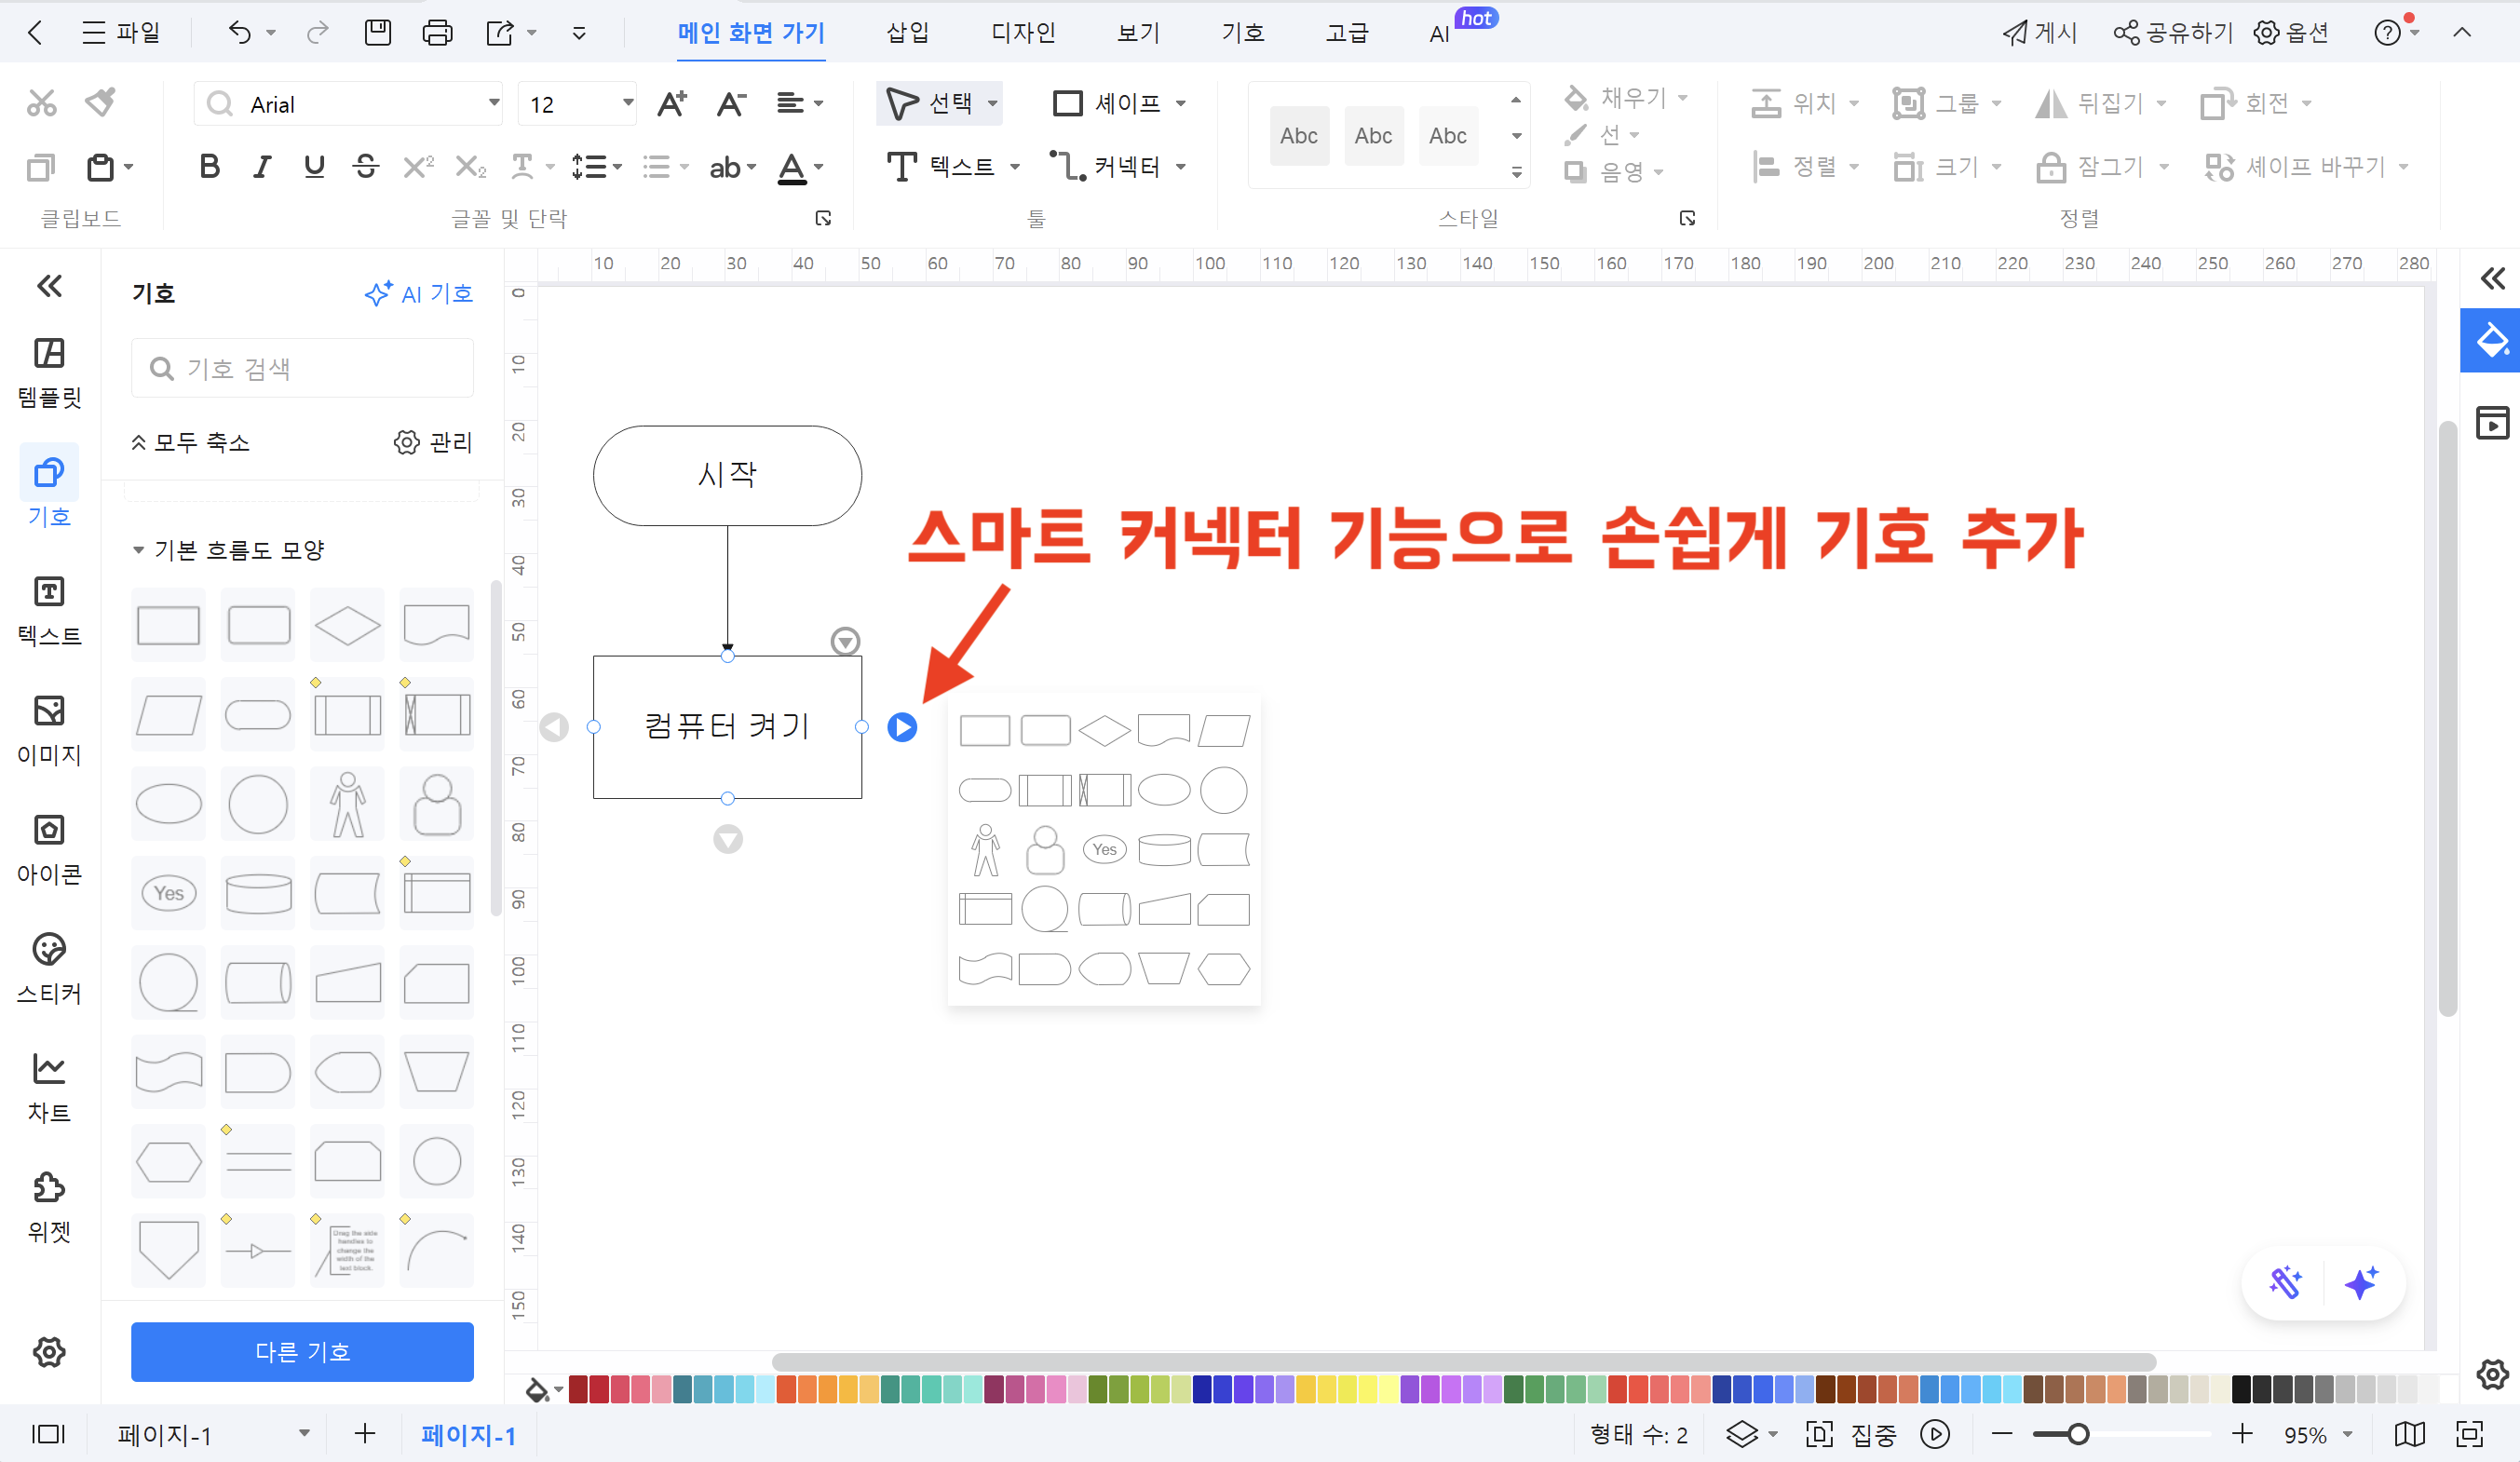Screen dimensions: 2520x1462
Task: Click the AI 기호 link
Action: [419, 293]
